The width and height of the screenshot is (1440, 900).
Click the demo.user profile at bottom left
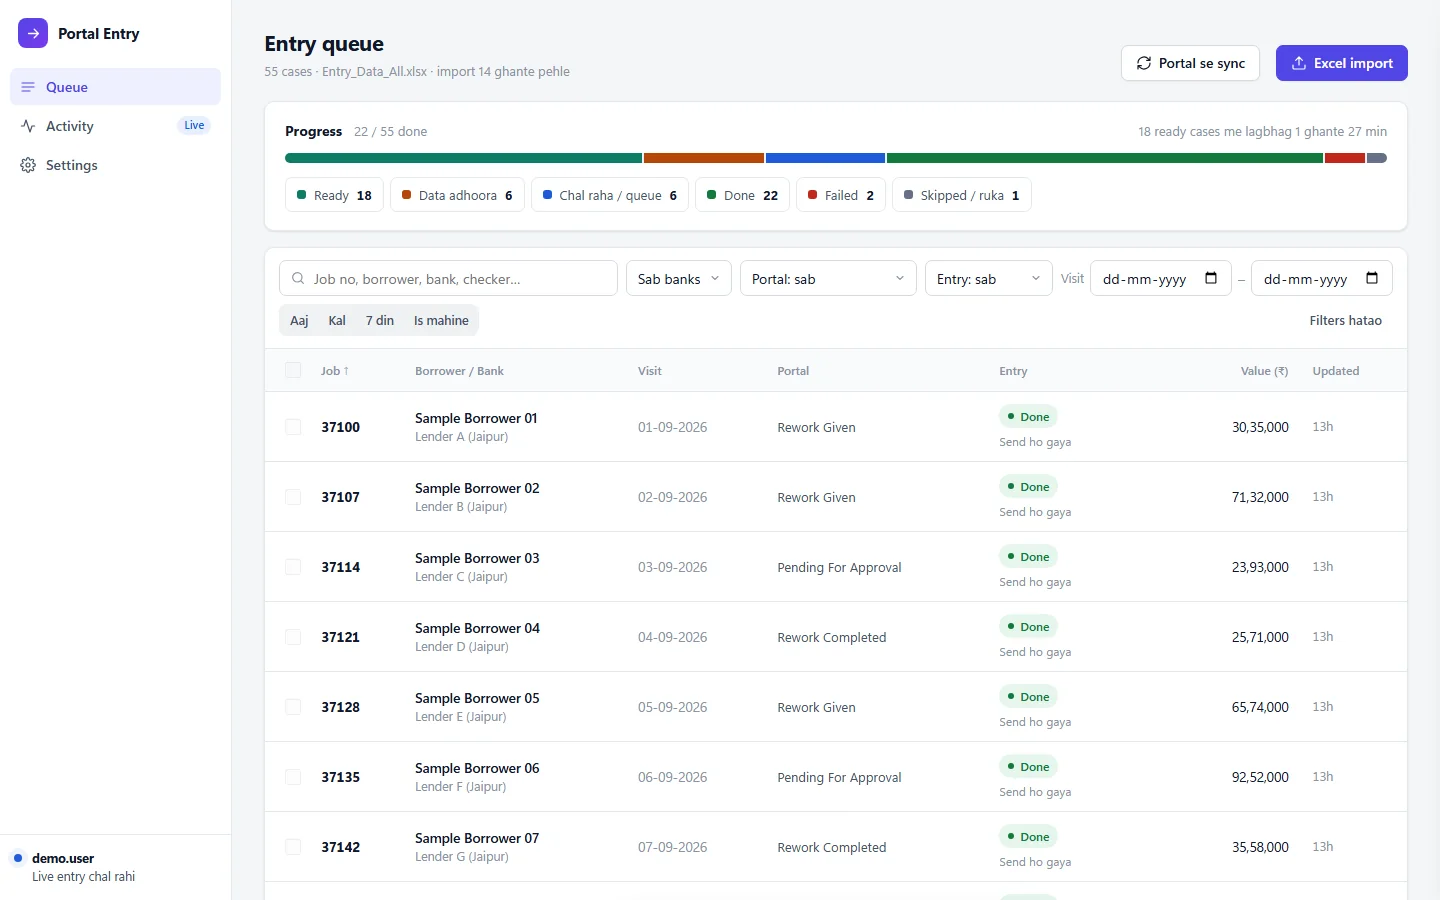(x=115, y=867)
